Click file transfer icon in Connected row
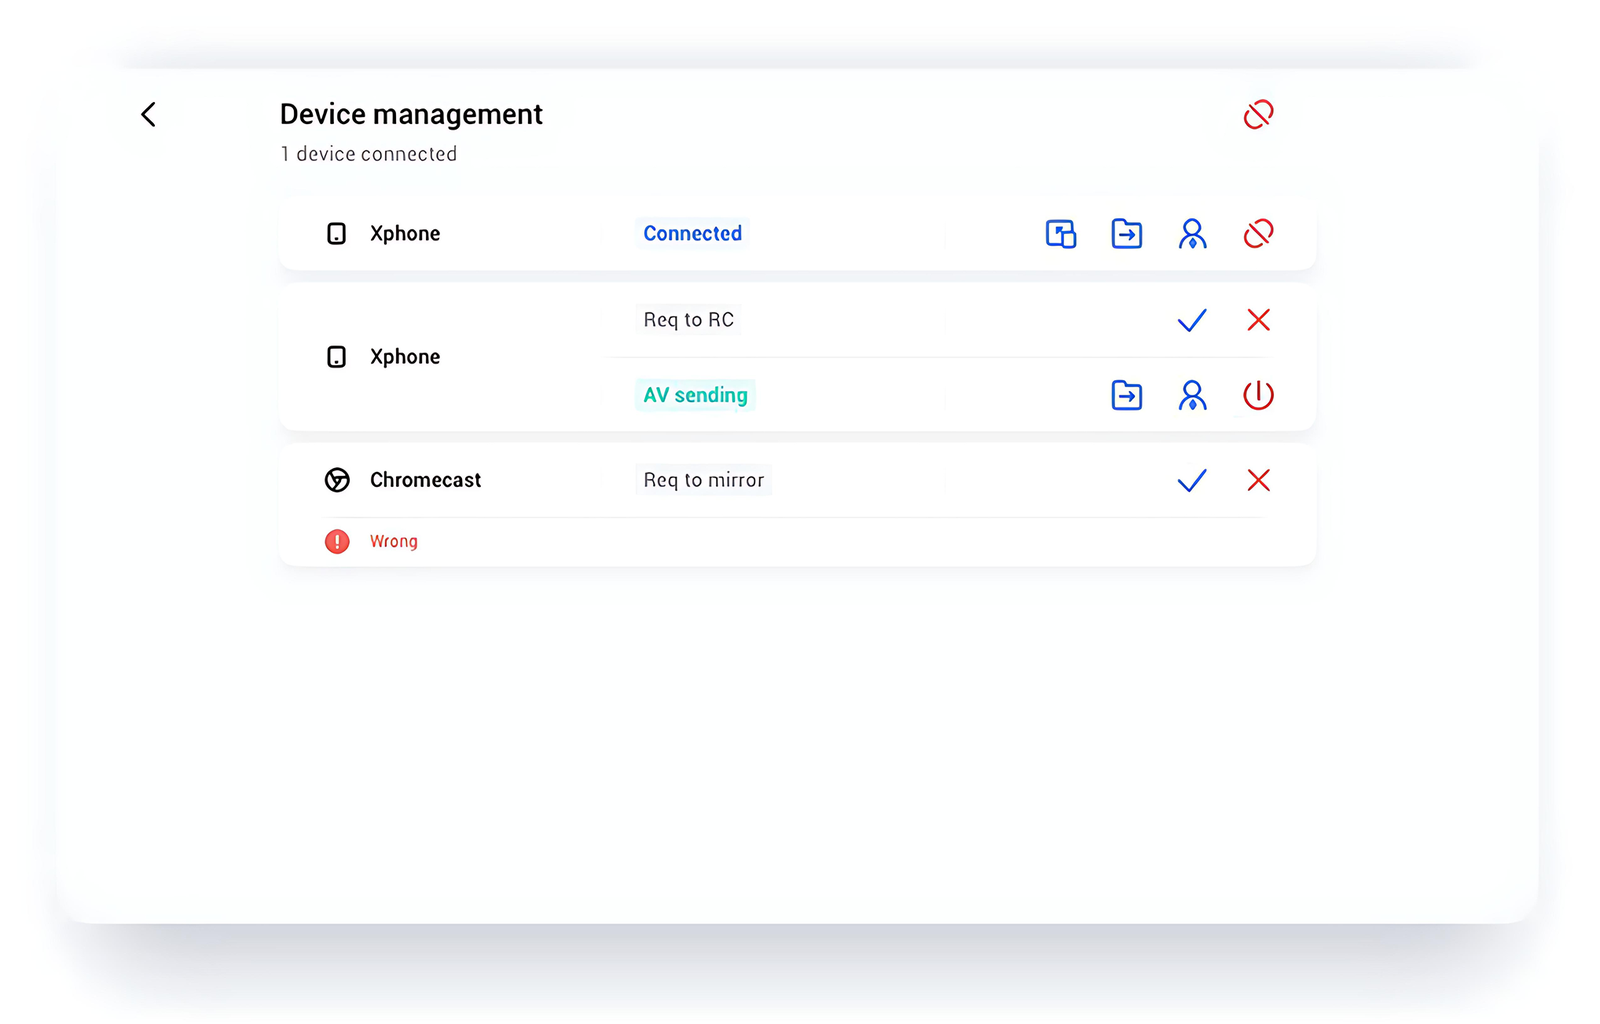Image resolution: width=1600 pixels, height=1024 pixels. tap(1126, 234)
